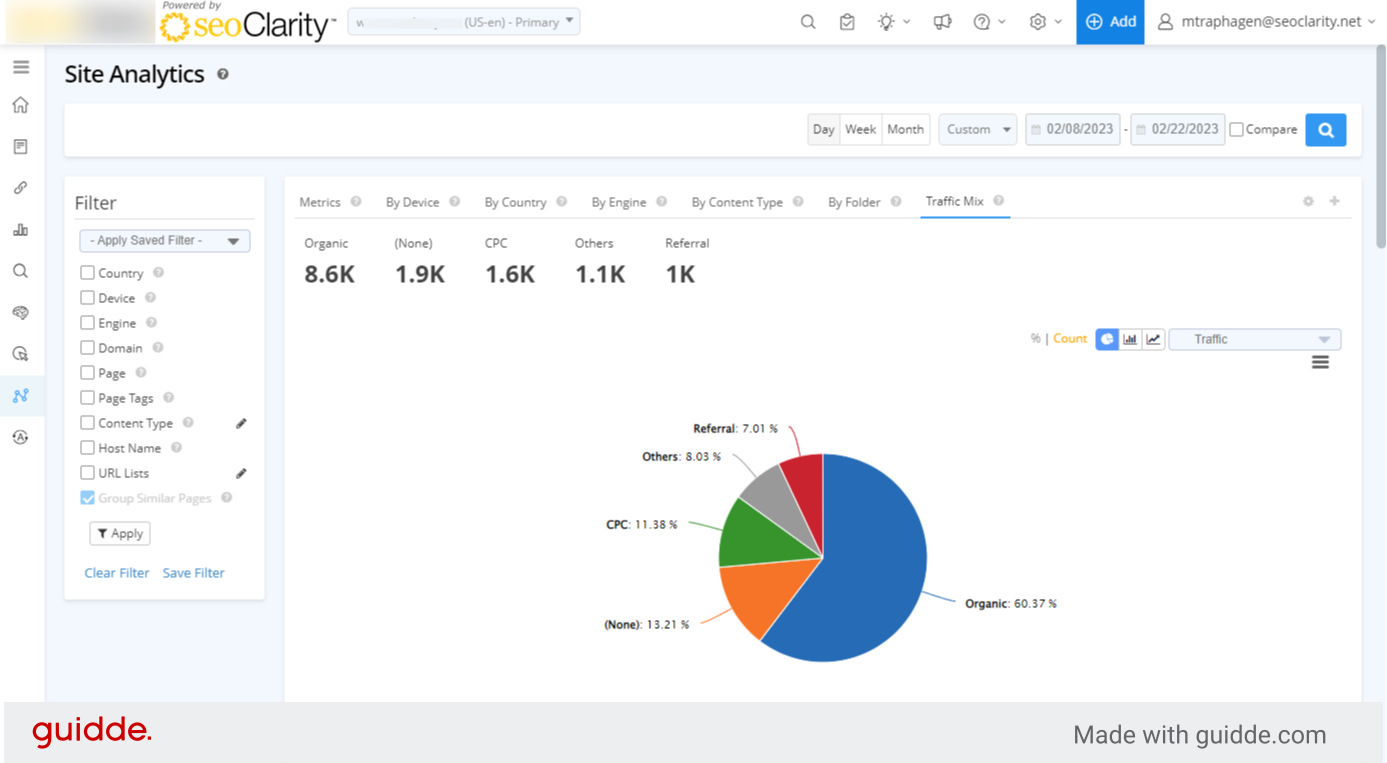Enable the Country filter checkbox
The image size is (1387, 763).
tap(86, 272)
